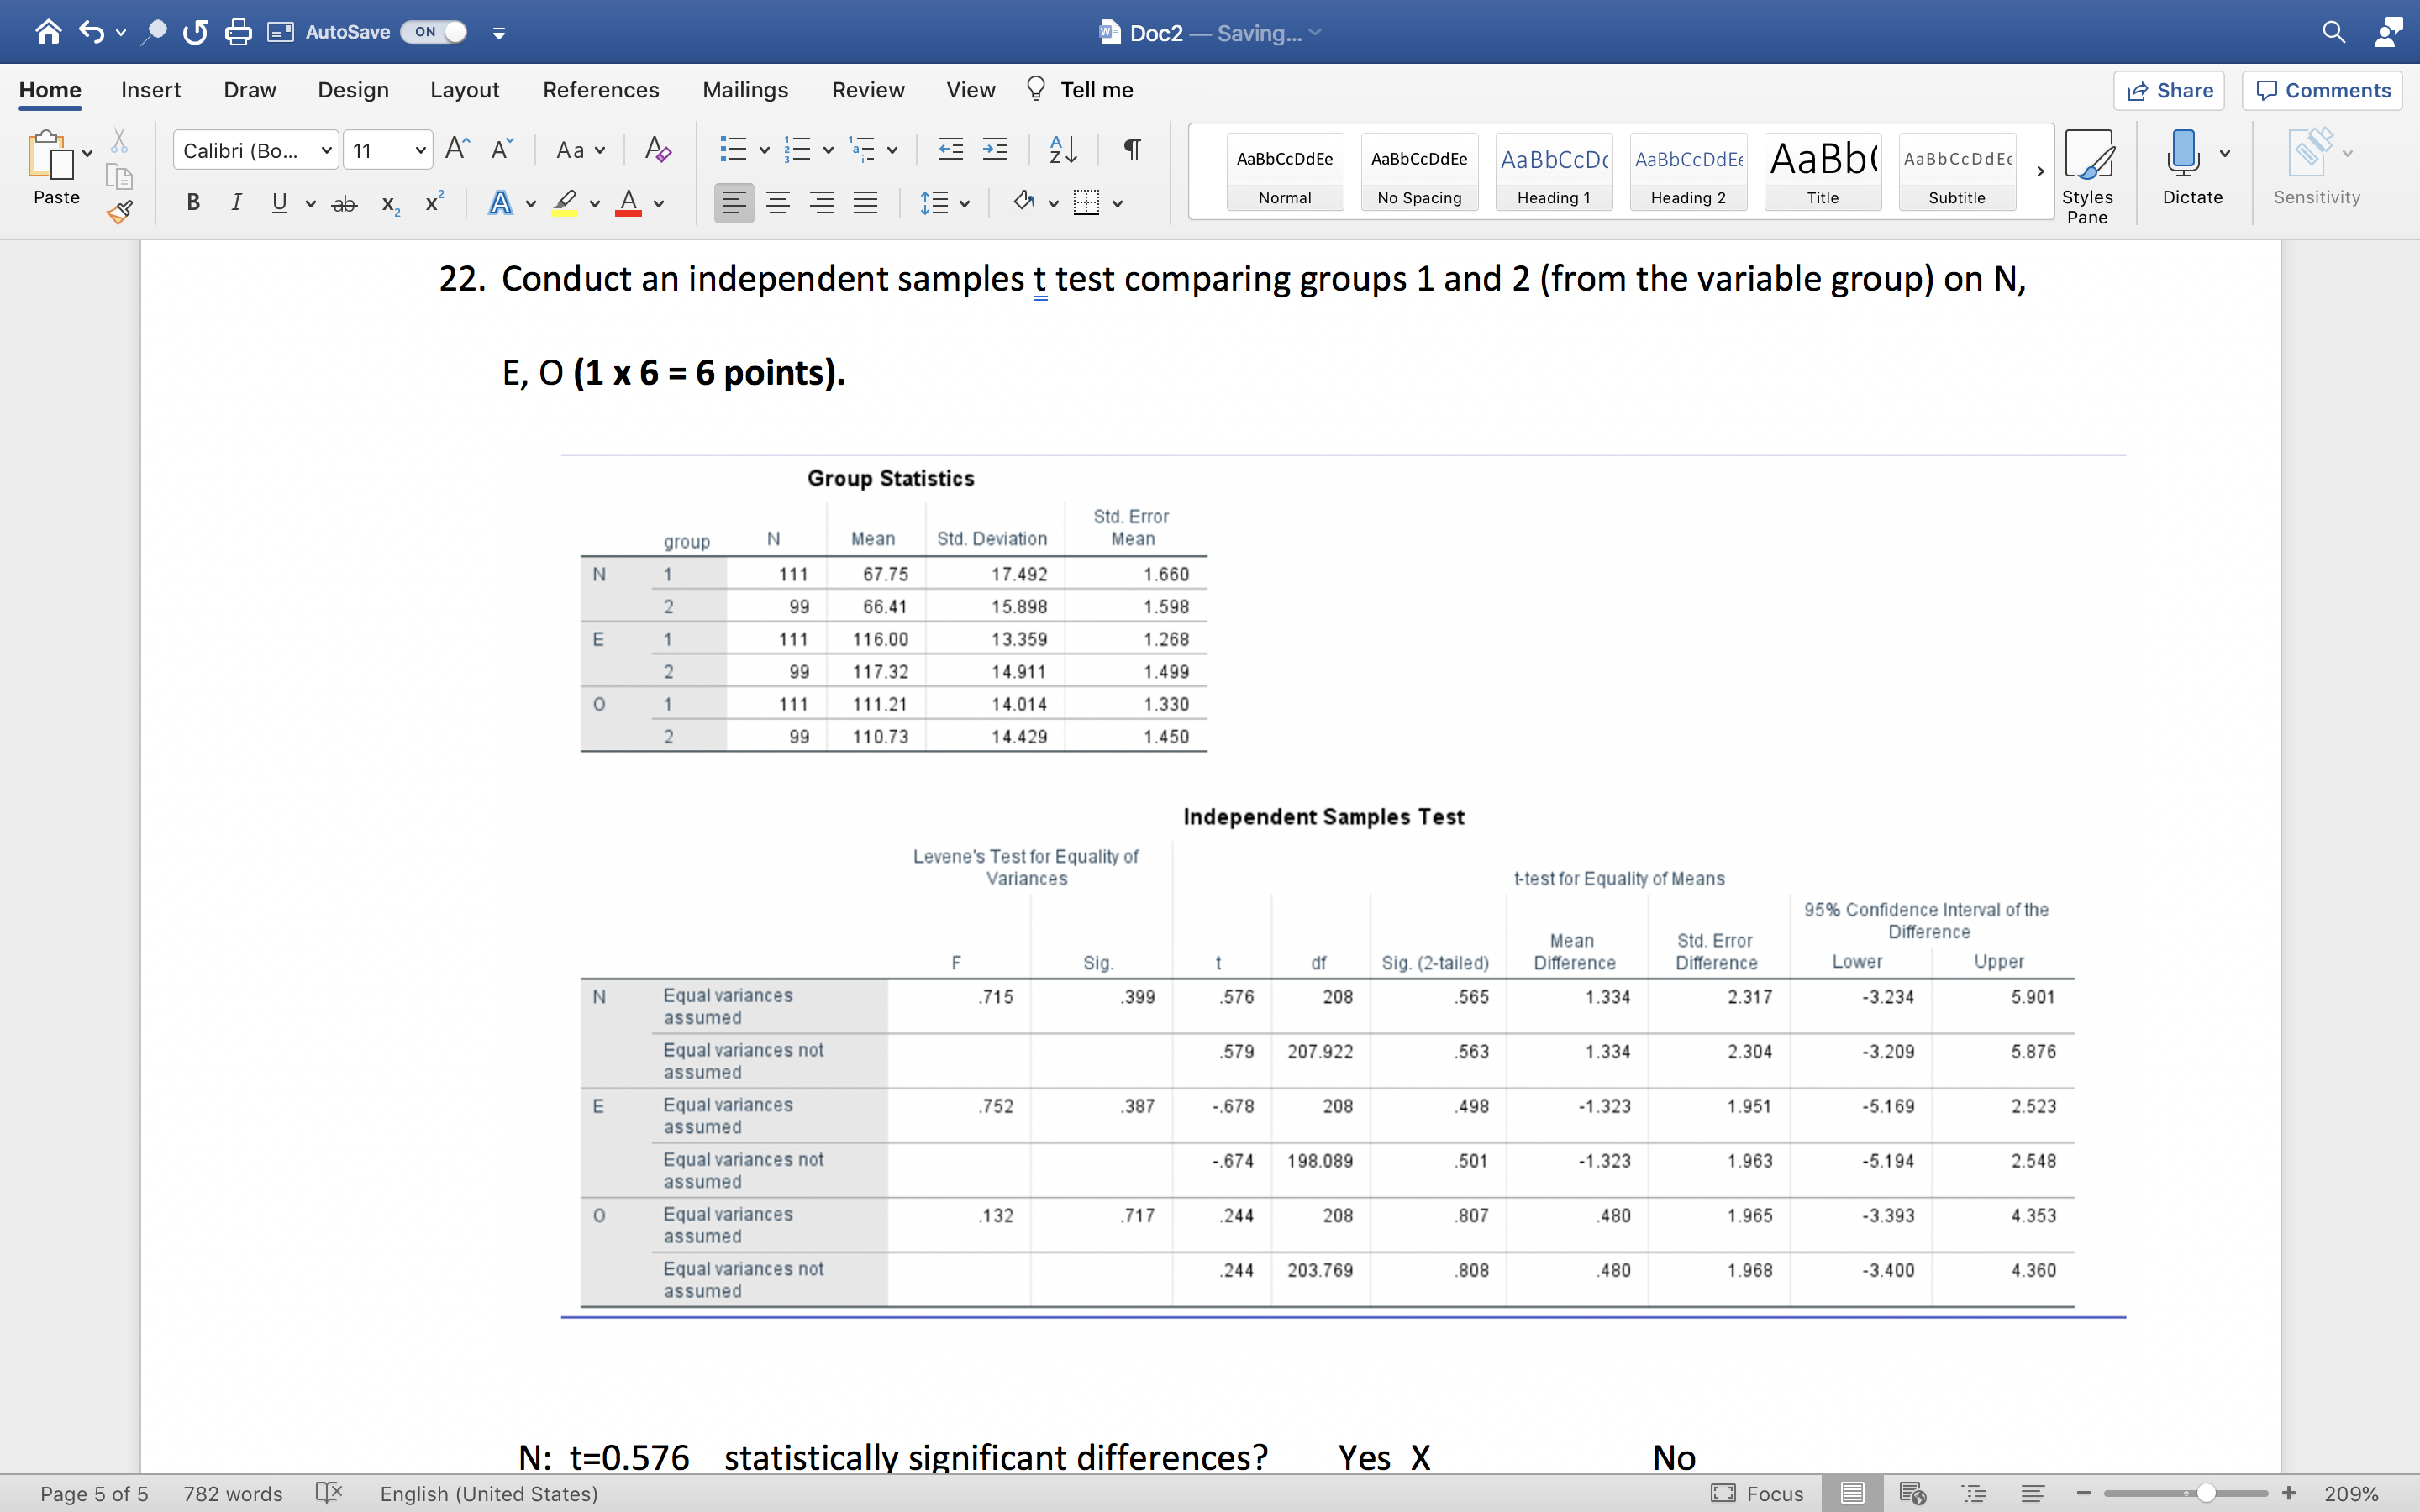
Task: Select the Normal style
Action: (1286, 172)
